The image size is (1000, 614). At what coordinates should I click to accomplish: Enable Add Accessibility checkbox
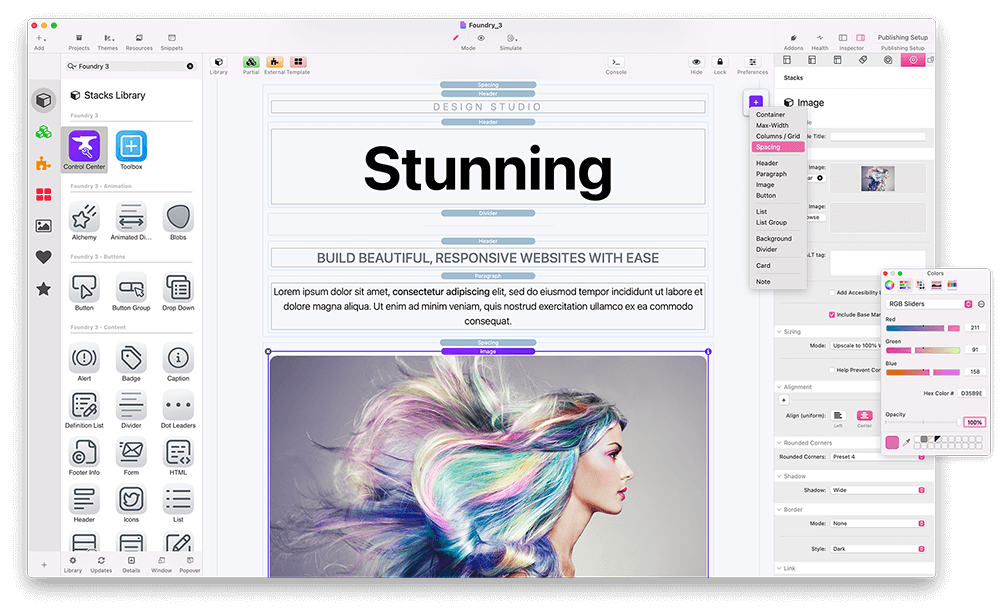pyautogui.click(x=832, y=293)
